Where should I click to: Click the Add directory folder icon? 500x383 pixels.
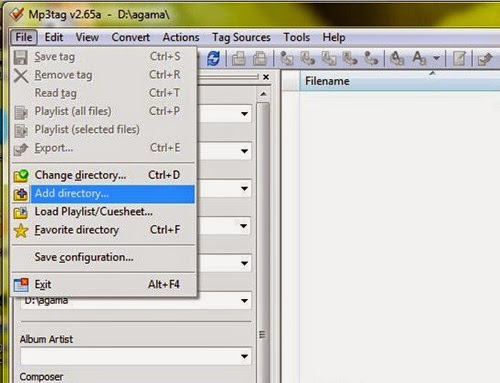(21, 194)
